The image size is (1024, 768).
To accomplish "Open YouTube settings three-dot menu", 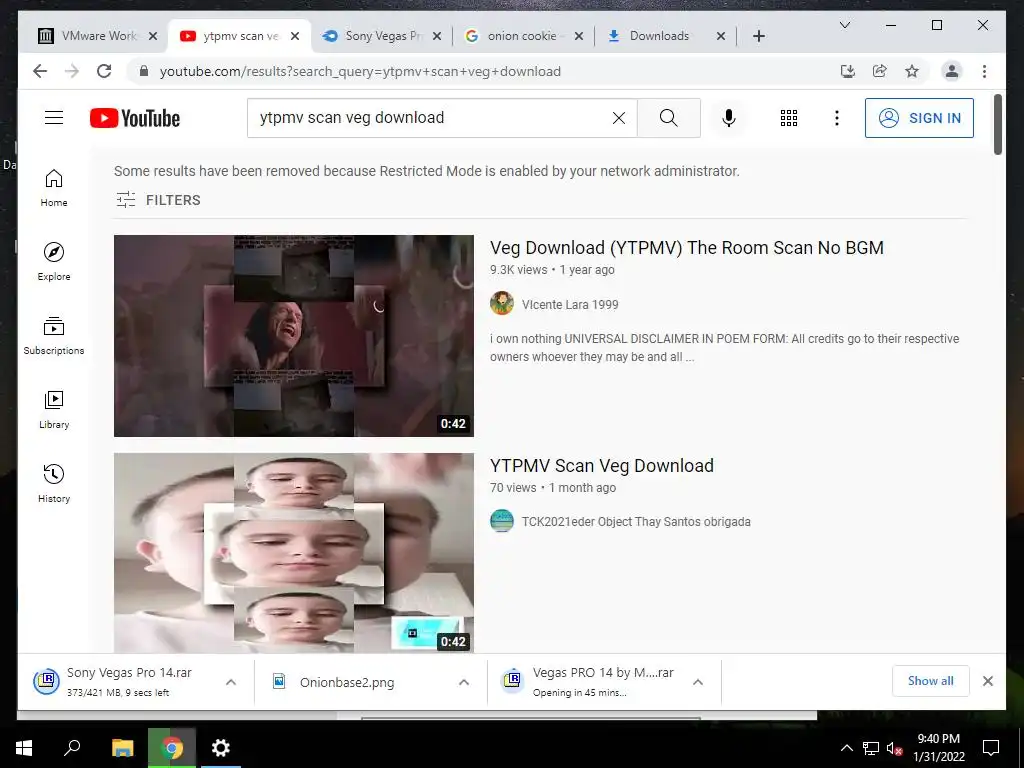I will click(x=837, y=118).
